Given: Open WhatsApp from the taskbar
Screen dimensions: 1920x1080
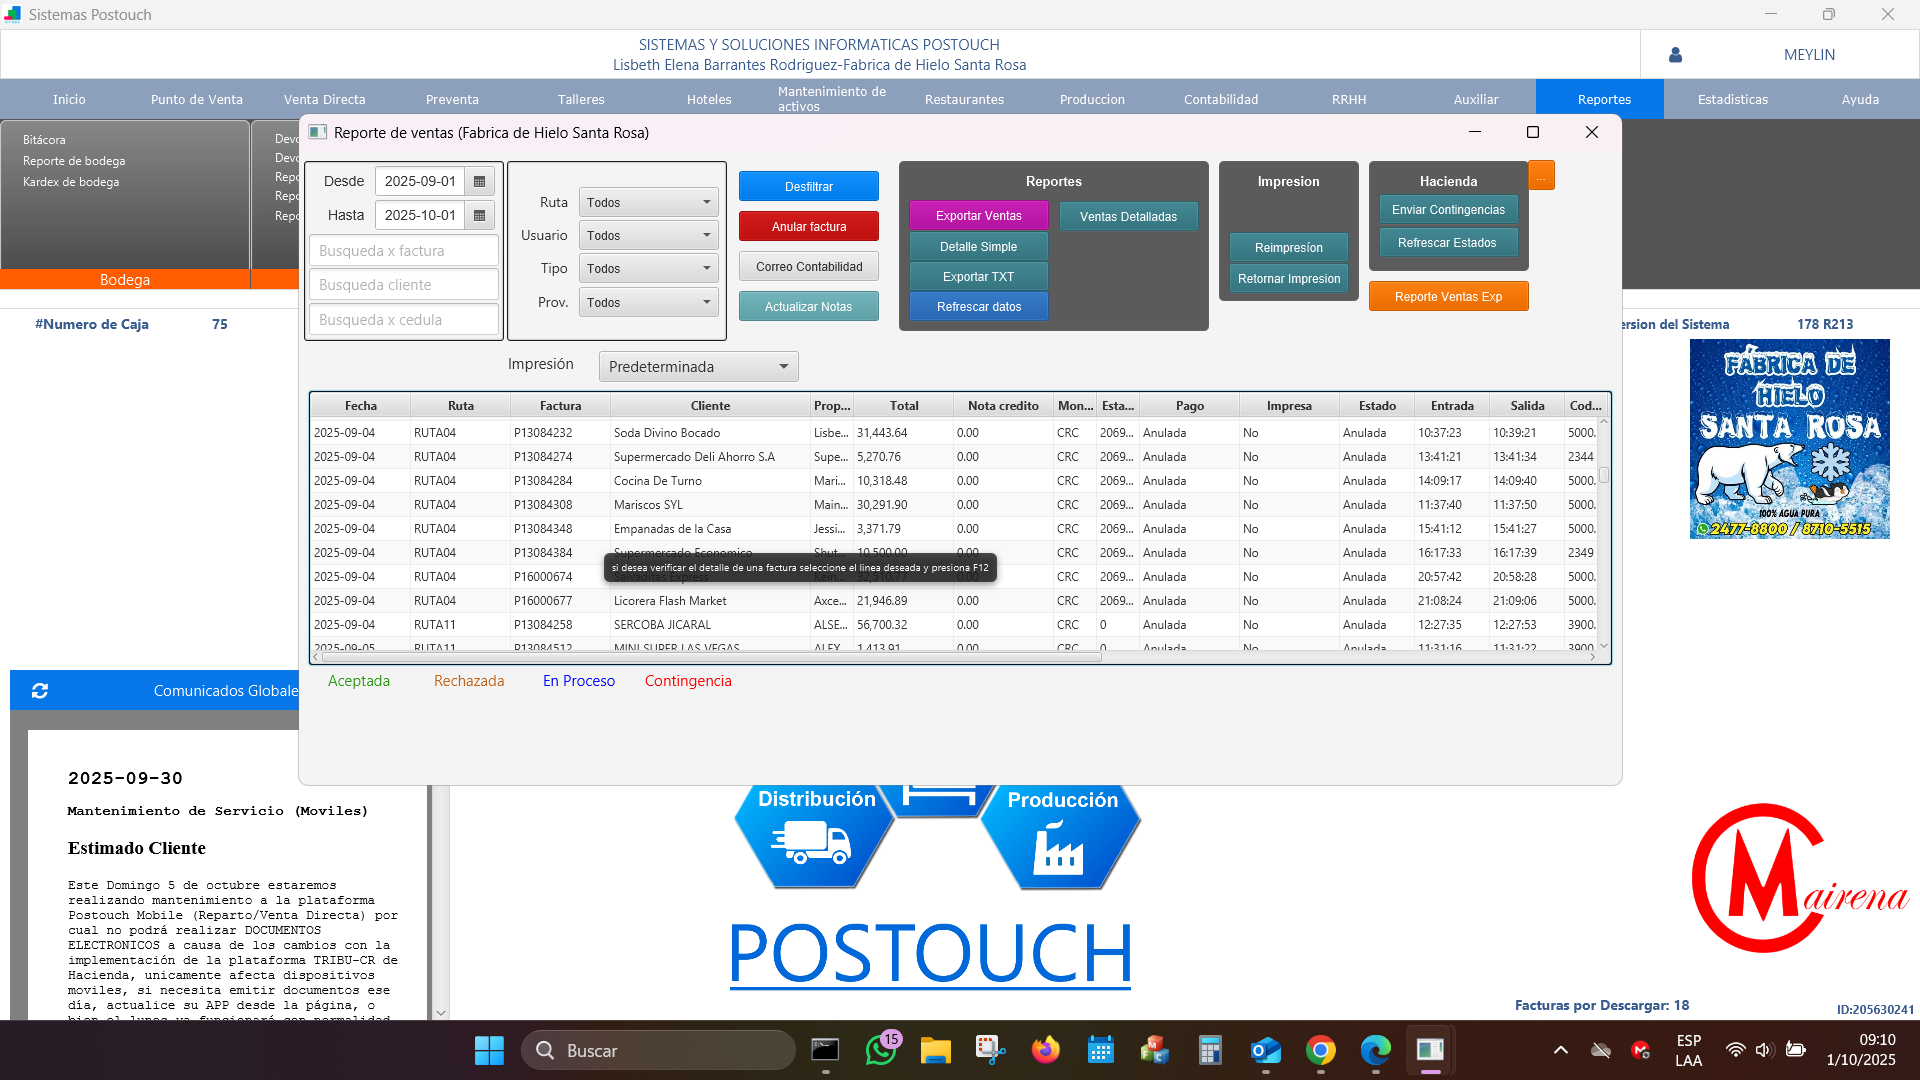Looking at the screenshot, I should [881, 1050].
